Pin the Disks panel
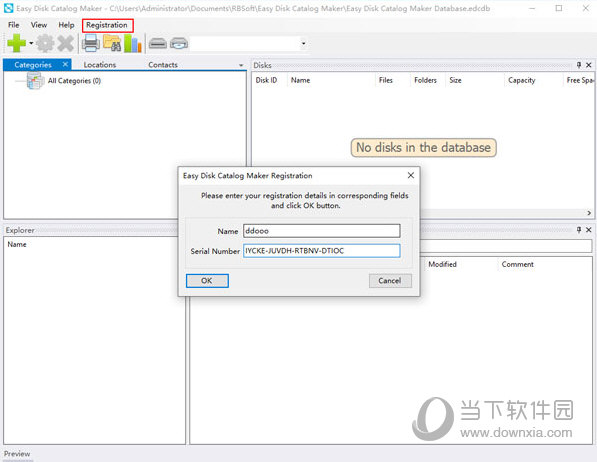 579,65
